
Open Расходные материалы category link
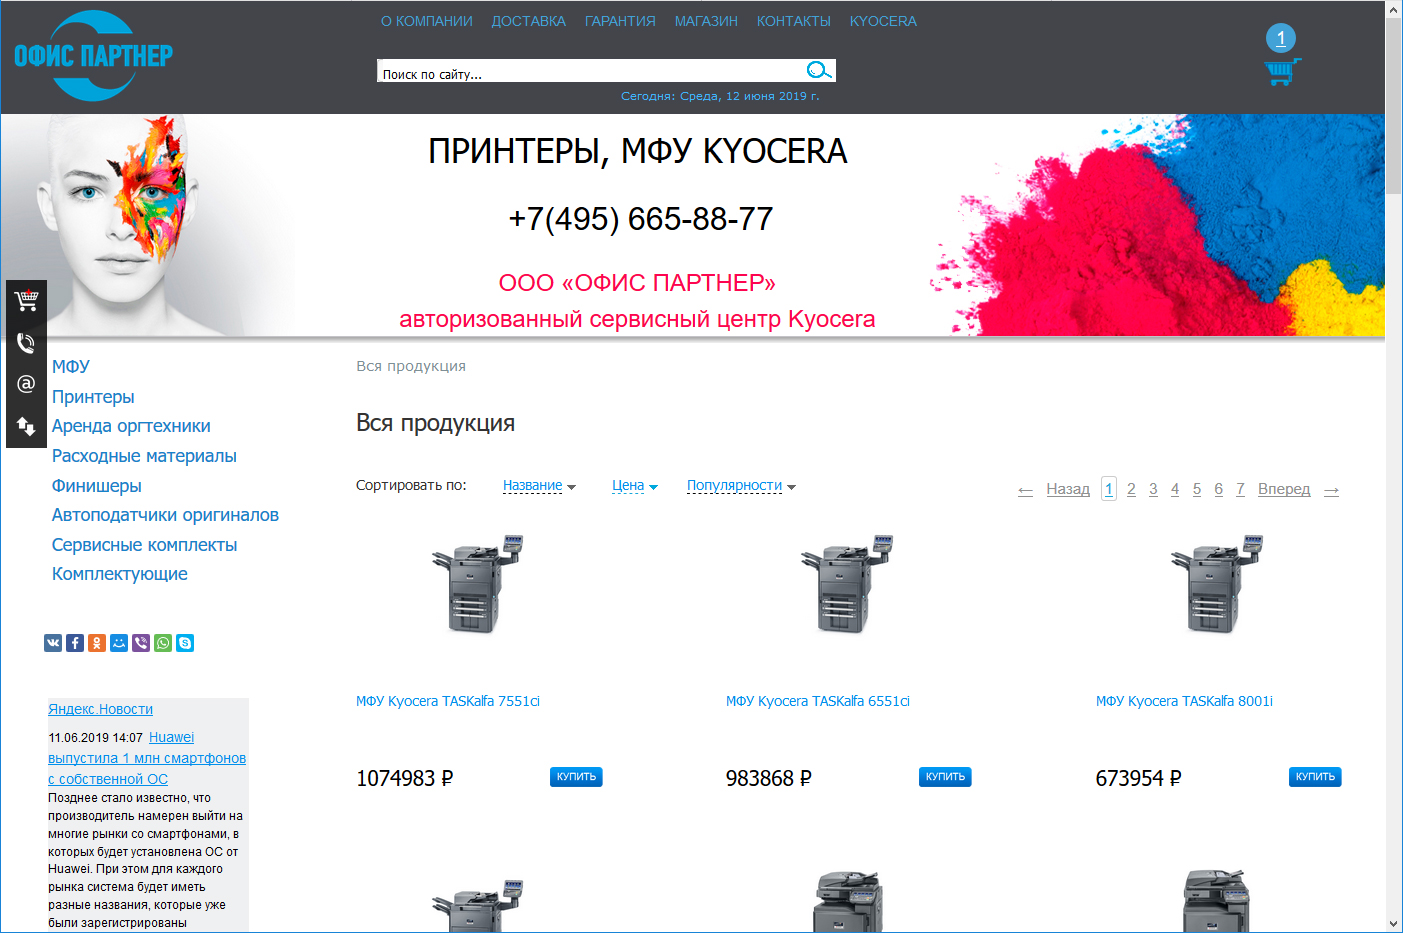(144, 456)
